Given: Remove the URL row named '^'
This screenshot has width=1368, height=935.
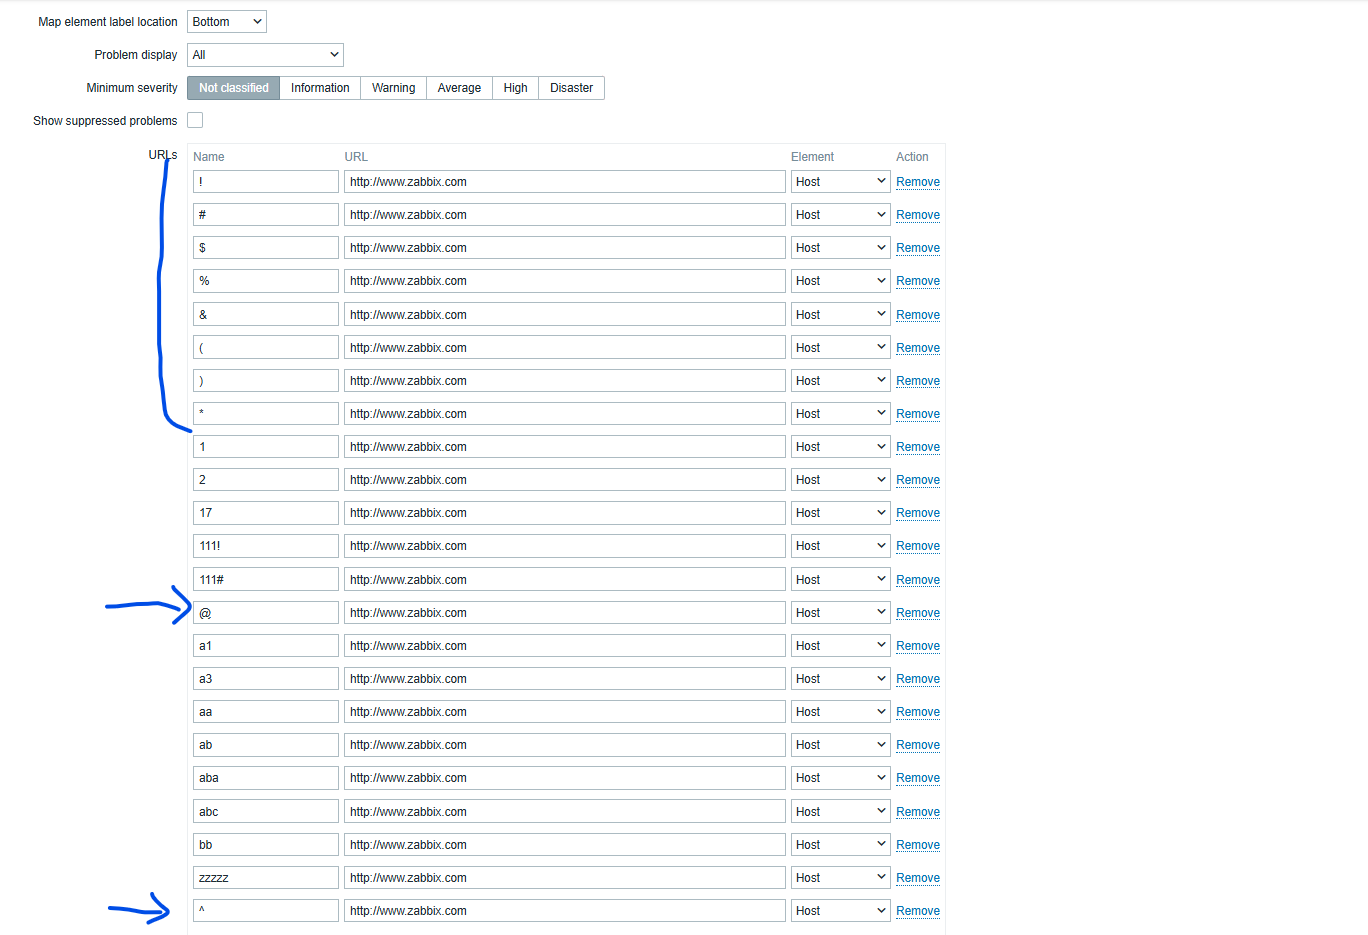Looking at the screenshot, I should click(x=918, y=911).
